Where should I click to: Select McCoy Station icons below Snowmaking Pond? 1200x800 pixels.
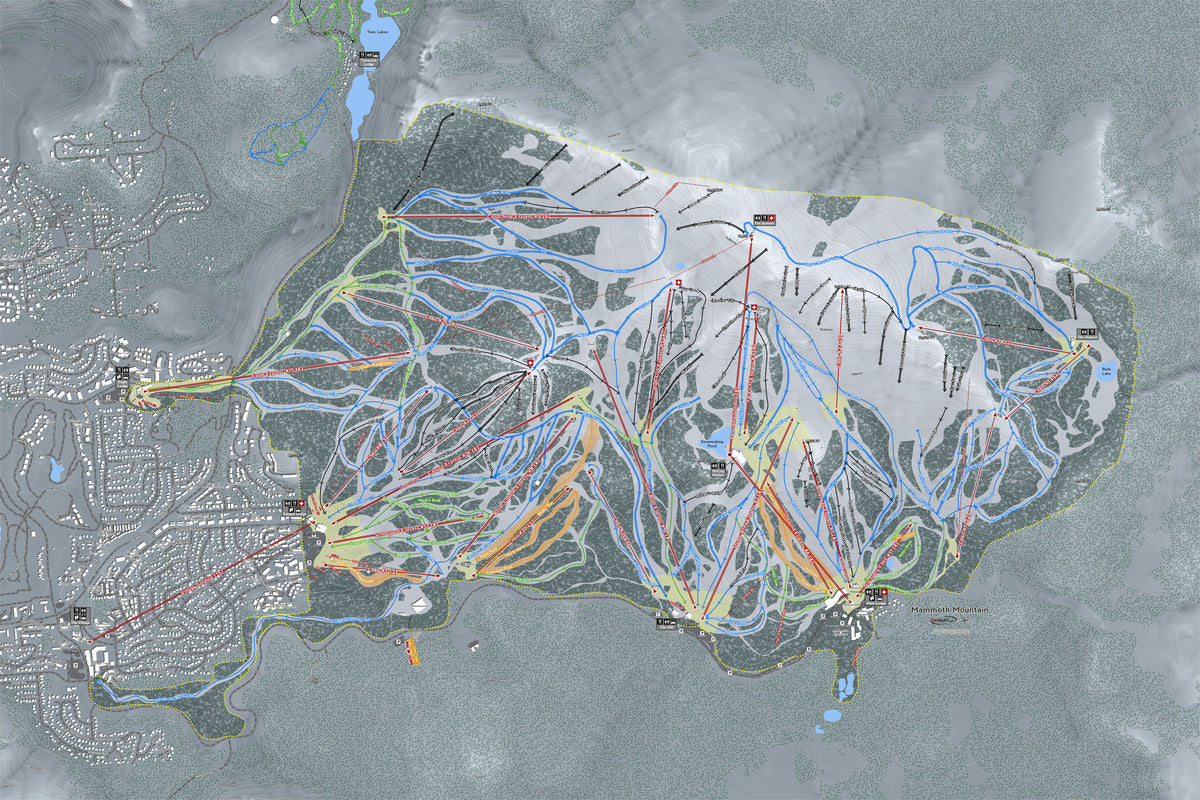pyautogui.click(x=720, y=467)
